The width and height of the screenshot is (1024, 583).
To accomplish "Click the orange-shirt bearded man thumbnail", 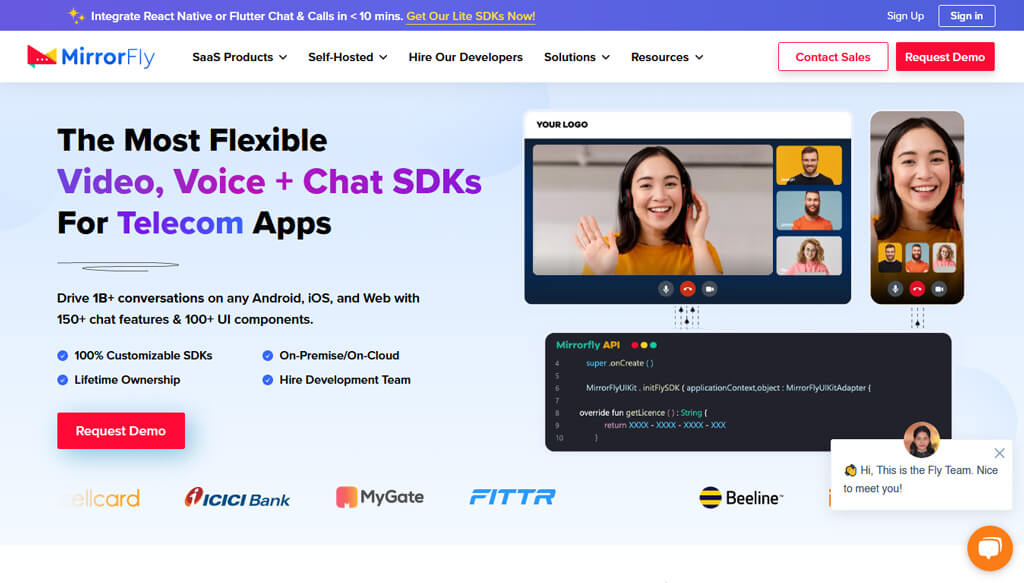I will 808,210.
